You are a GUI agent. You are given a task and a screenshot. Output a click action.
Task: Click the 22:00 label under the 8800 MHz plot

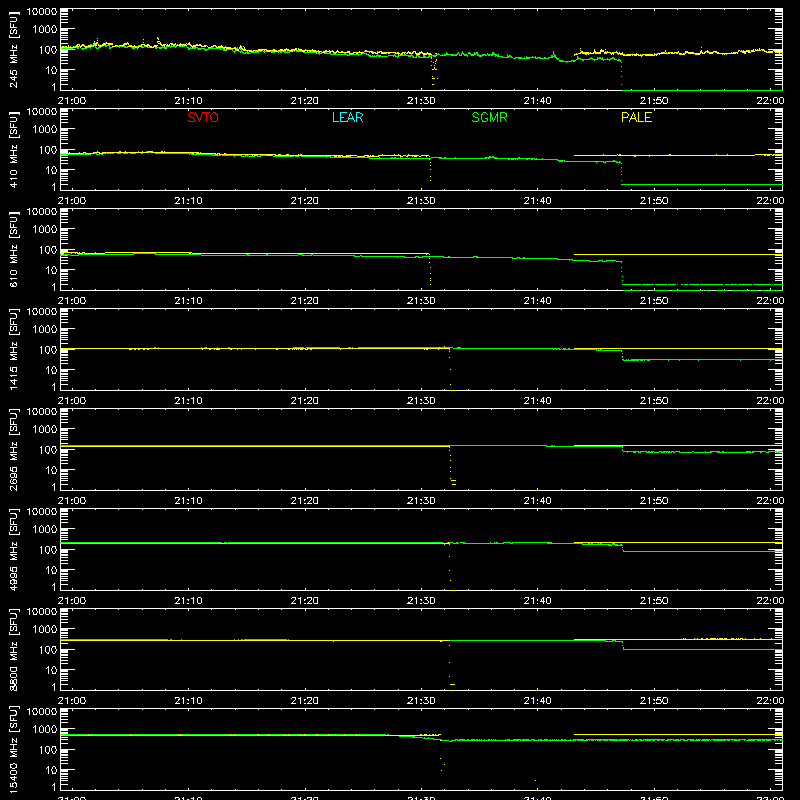[x=770, y=701]
